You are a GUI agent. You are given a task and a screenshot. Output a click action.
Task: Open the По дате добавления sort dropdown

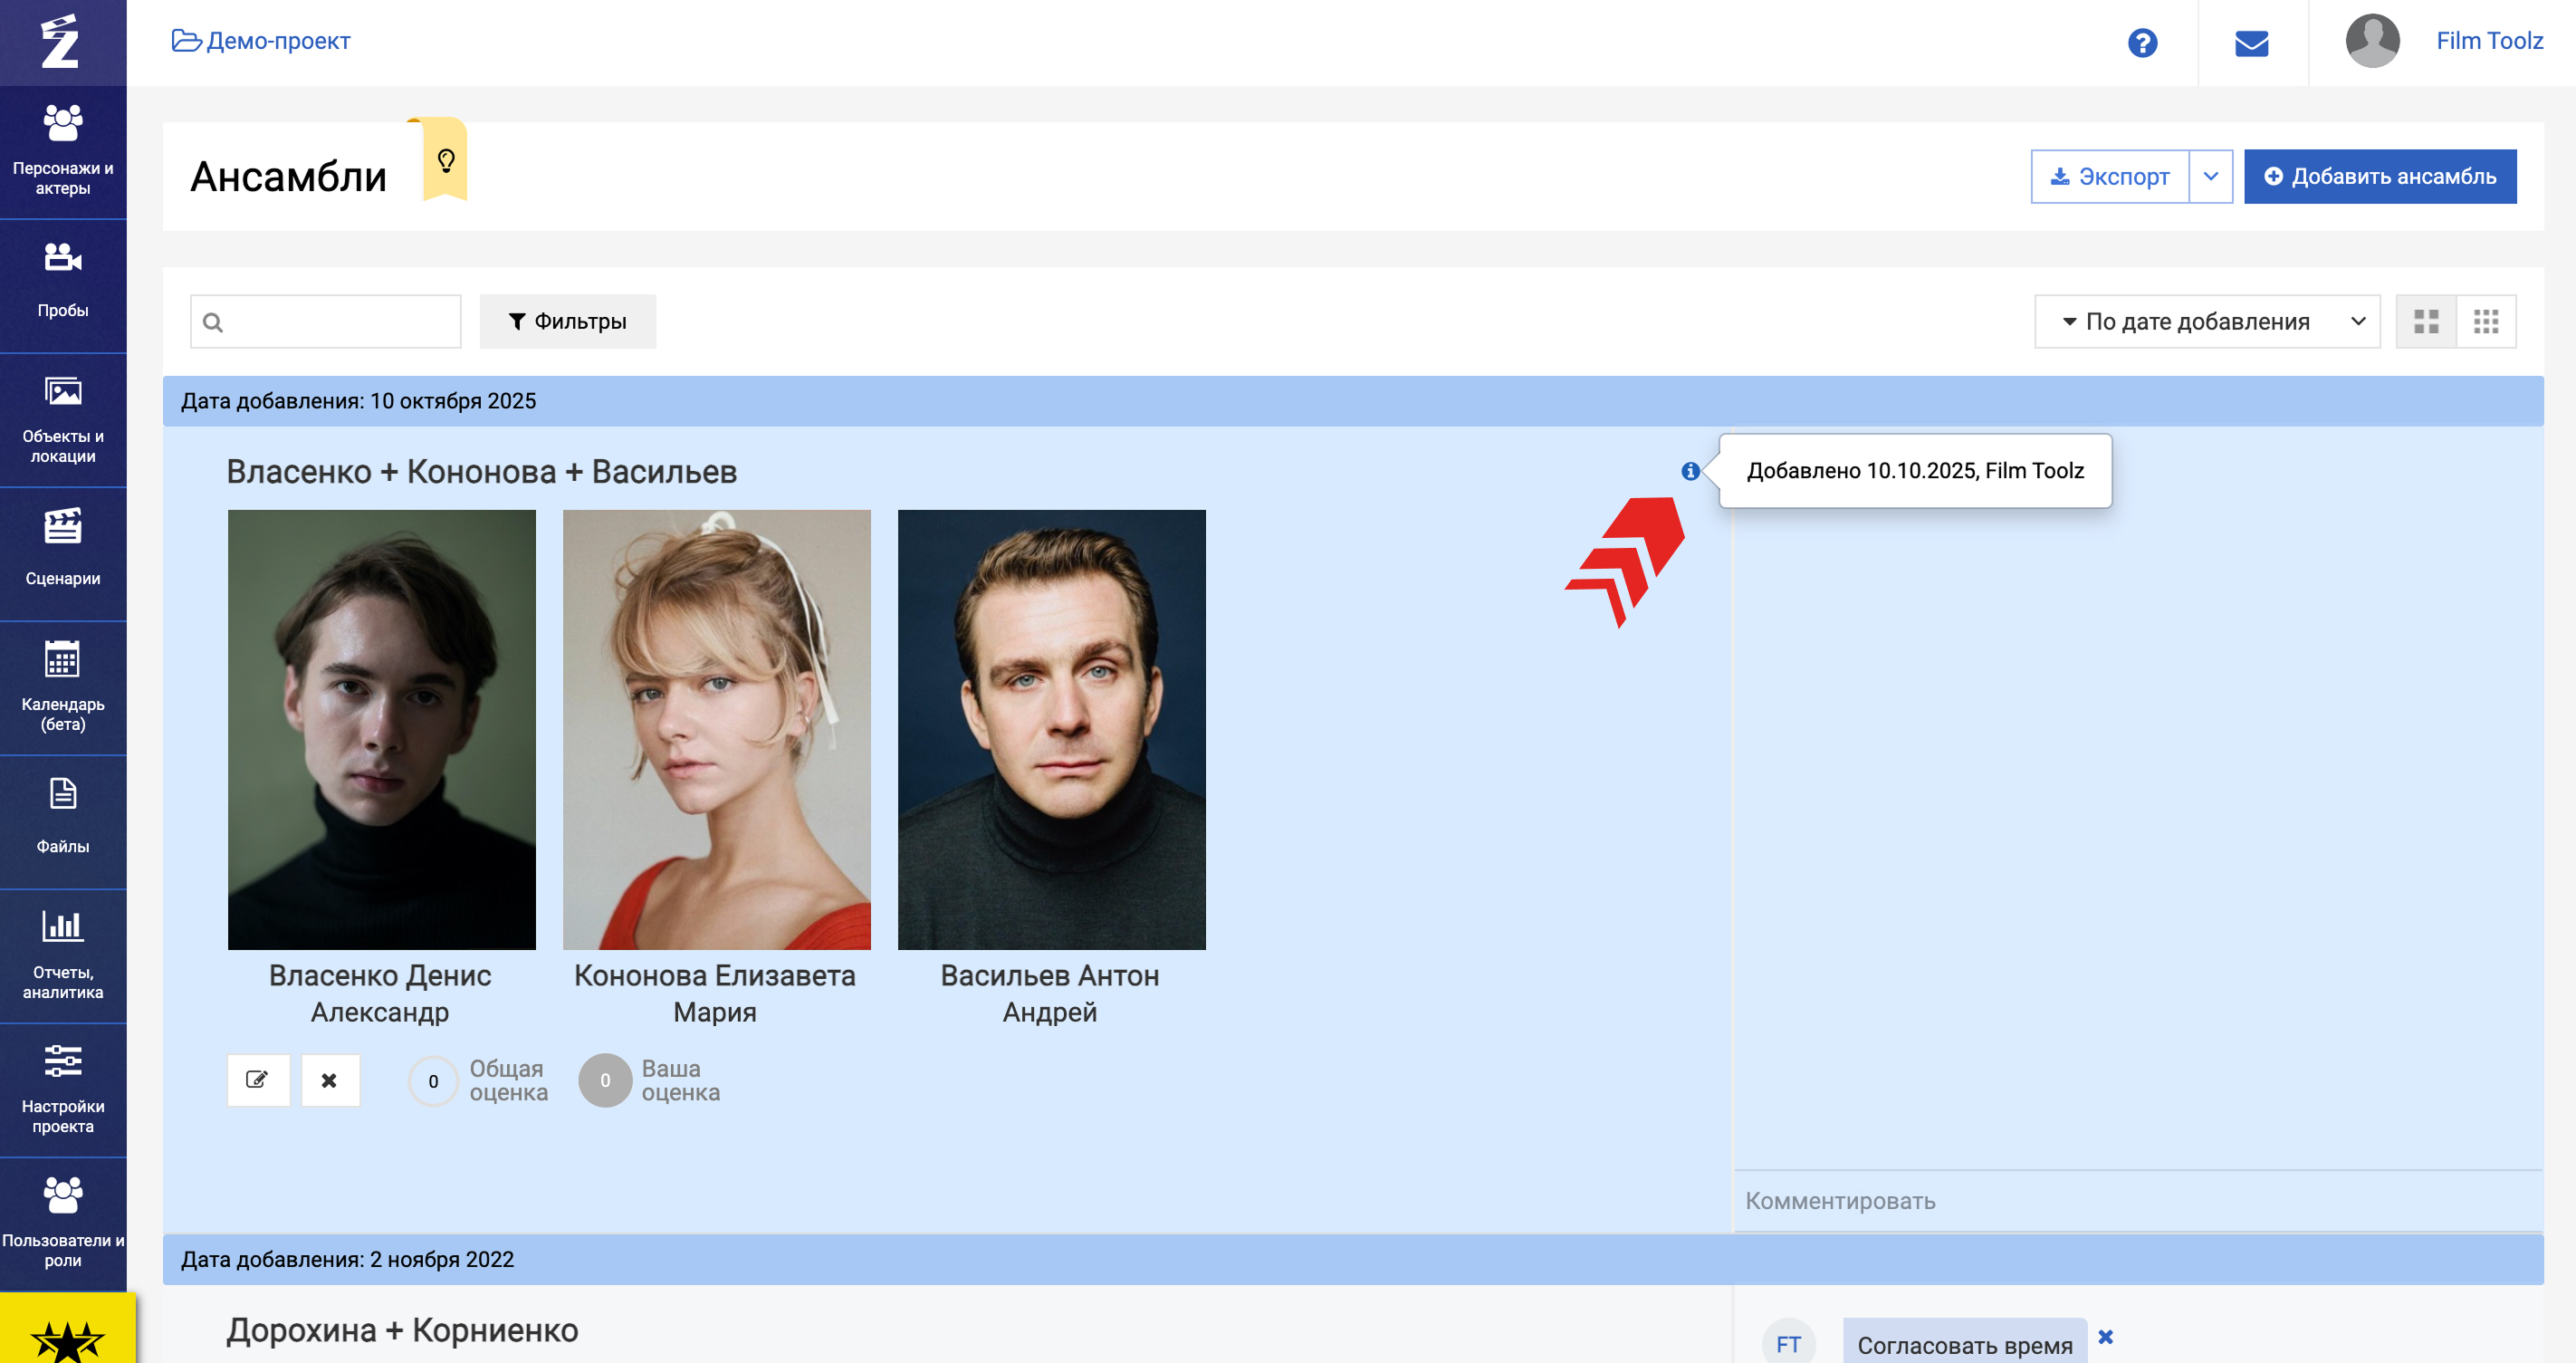tap(2207, 321)
